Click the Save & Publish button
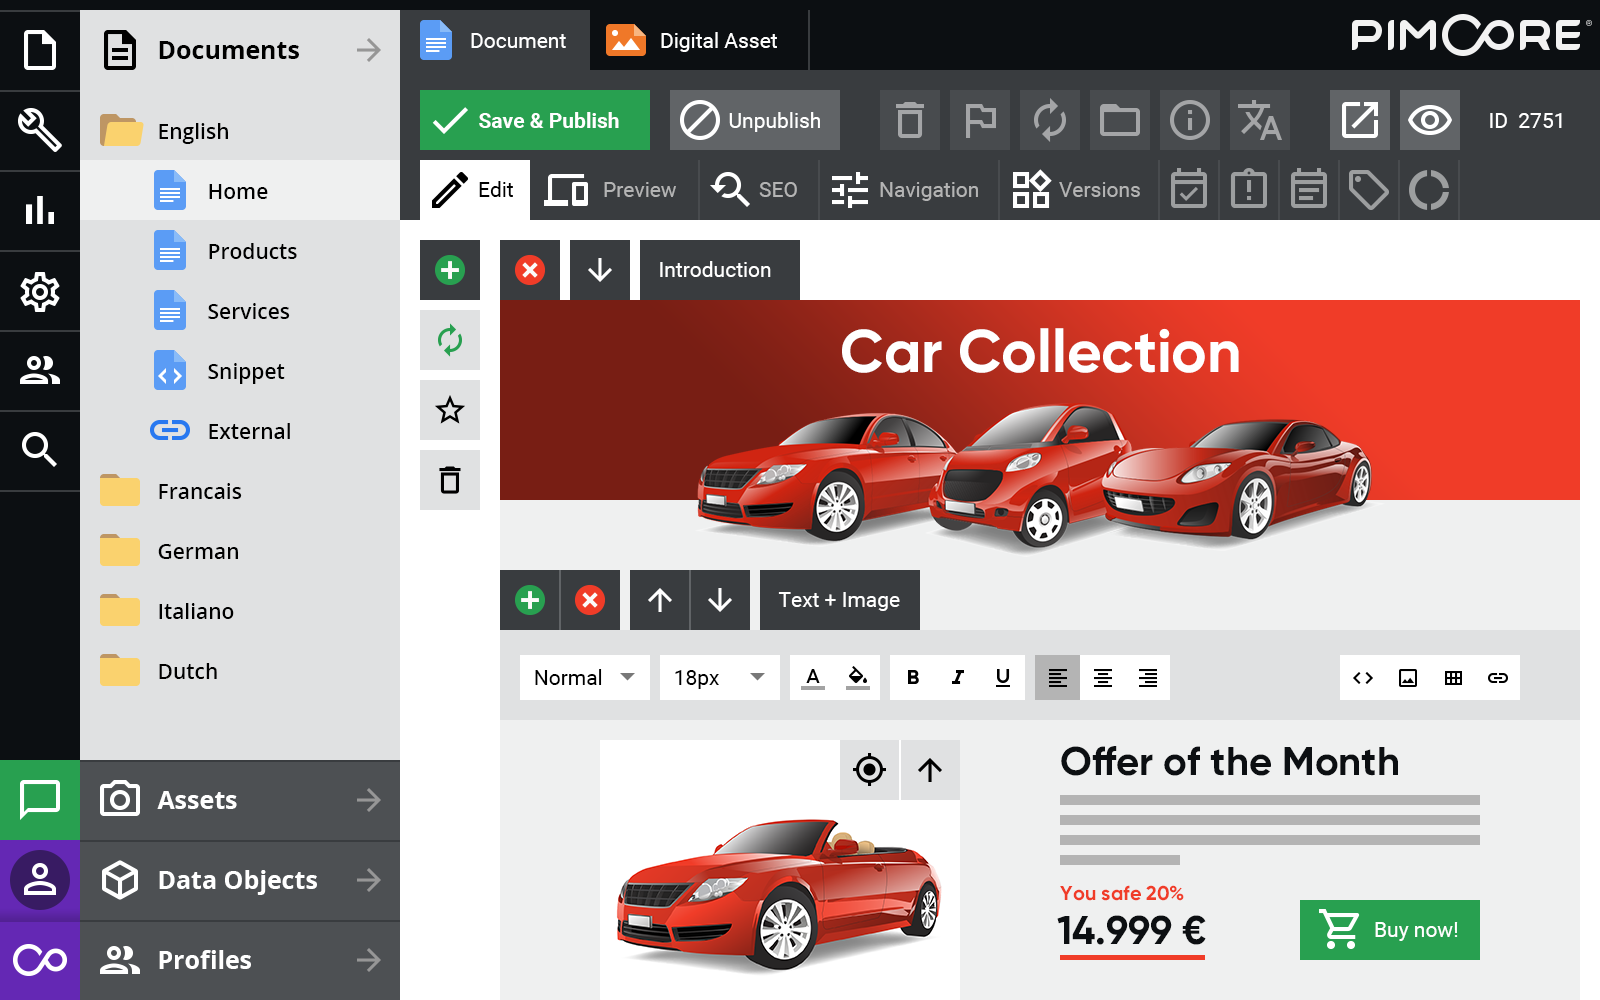The height and width of the screenshot is (1000, 1600). tap(534, 120)
